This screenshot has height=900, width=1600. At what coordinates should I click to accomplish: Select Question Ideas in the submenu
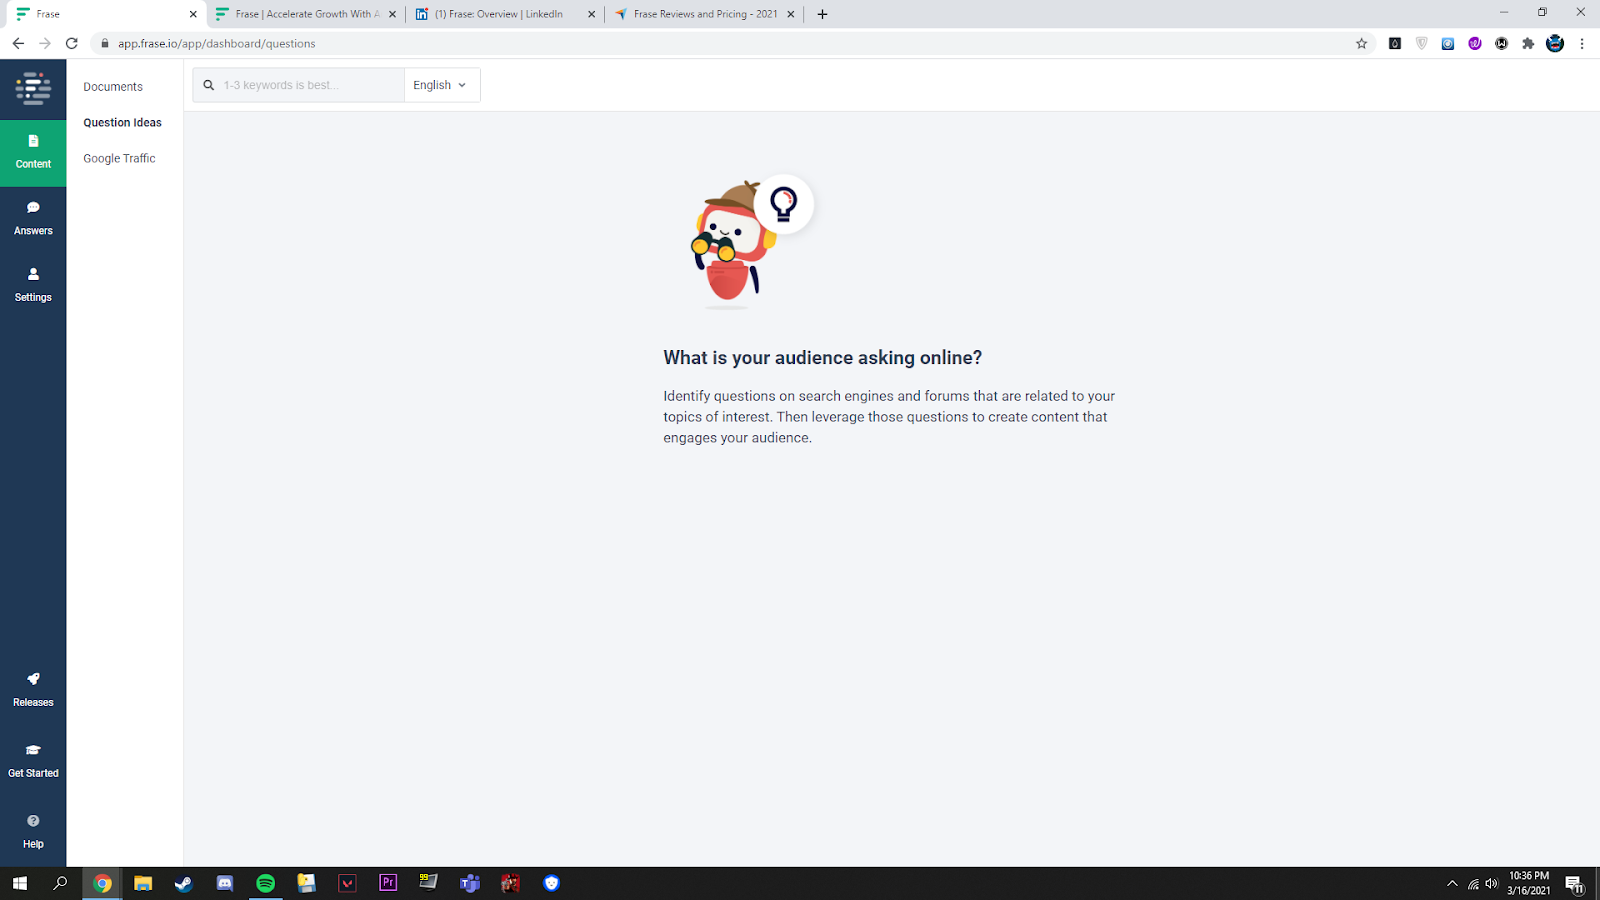122,123
